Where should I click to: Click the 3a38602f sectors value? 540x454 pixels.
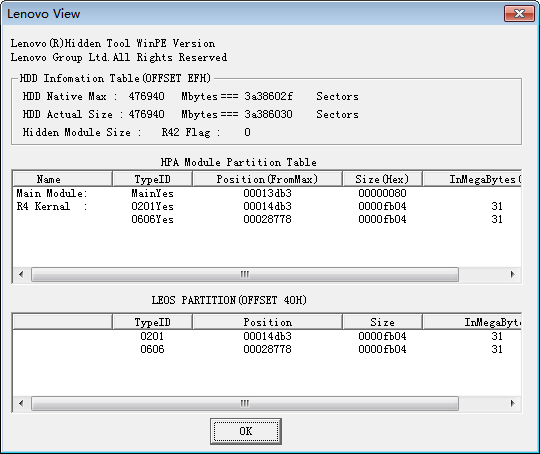(x=268, y=96)
